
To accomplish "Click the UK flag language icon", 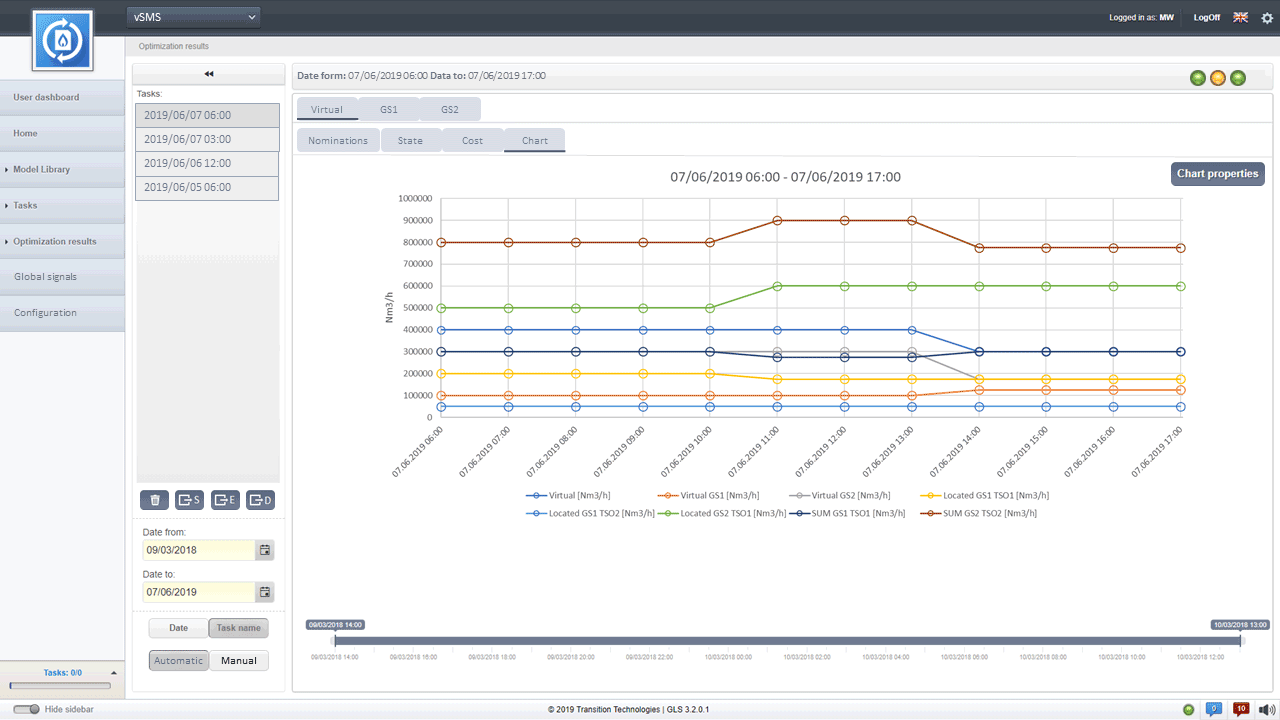I will tap(1240, 18).
